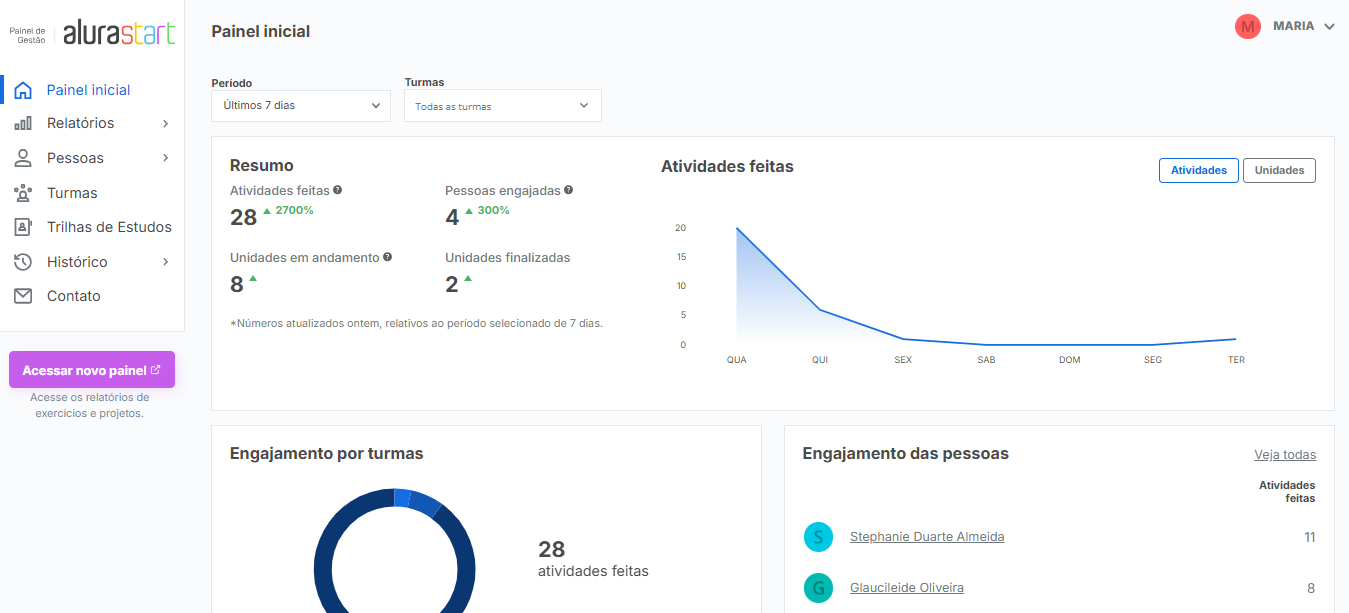Switch chart to Atividades view
Screen dimensions: 1349x613
pyautogui.click(x=1198, y=171)
